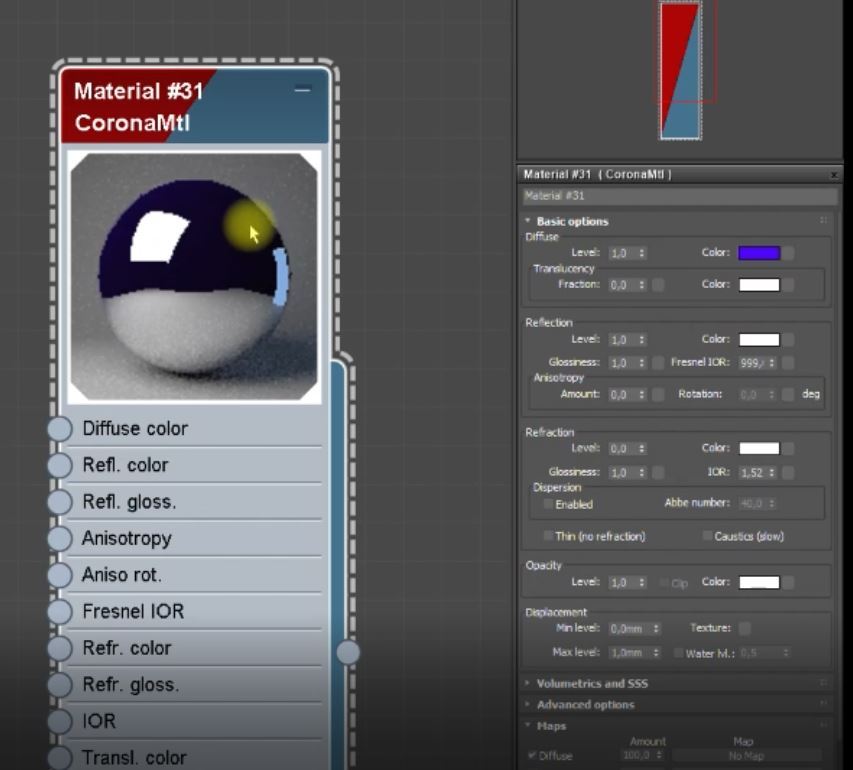Image resolution: width=853 pixels, height=770 pixels.
Task: Click the Diffuse No Map button
Action: tap(746, 756)
